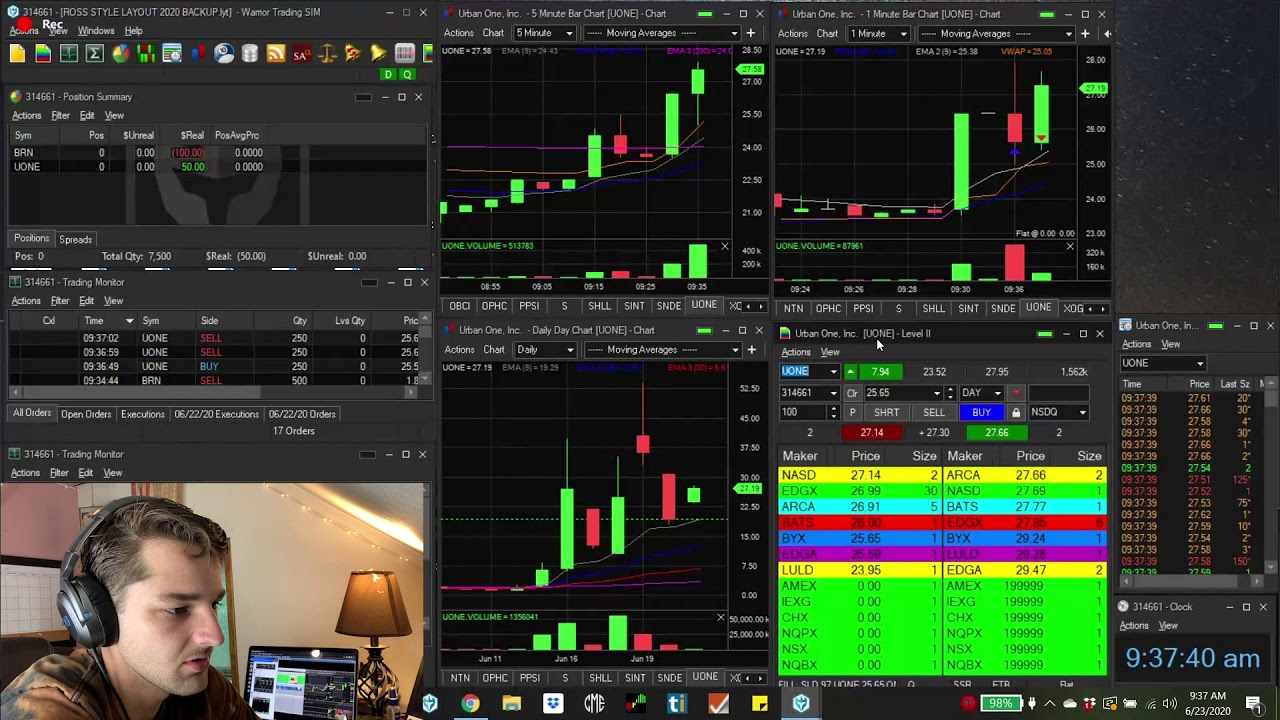Click the red-green heatmap toolbar icon

click(x=147, y=54)
